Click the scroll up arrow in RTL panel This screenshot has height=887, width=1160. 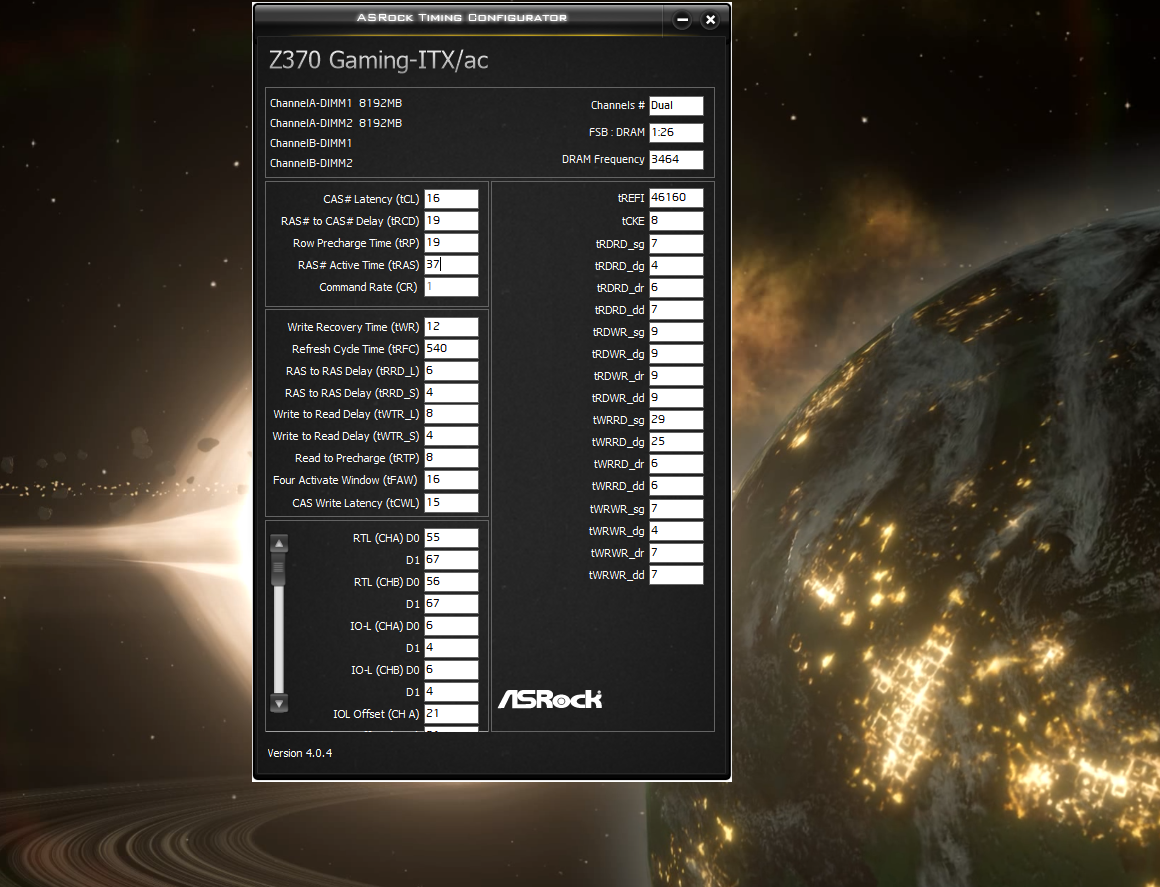279,543
